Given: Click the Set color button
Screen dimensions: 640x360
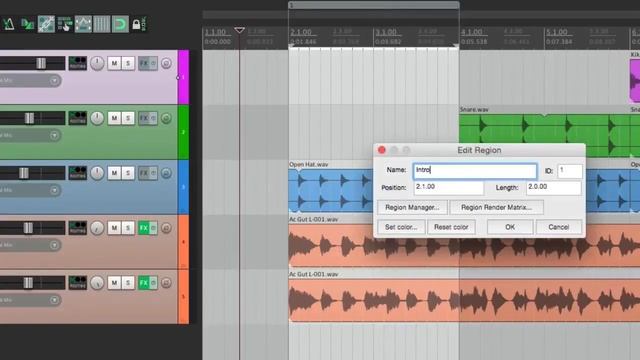Looking at the screenshot, I should [401, 227].
